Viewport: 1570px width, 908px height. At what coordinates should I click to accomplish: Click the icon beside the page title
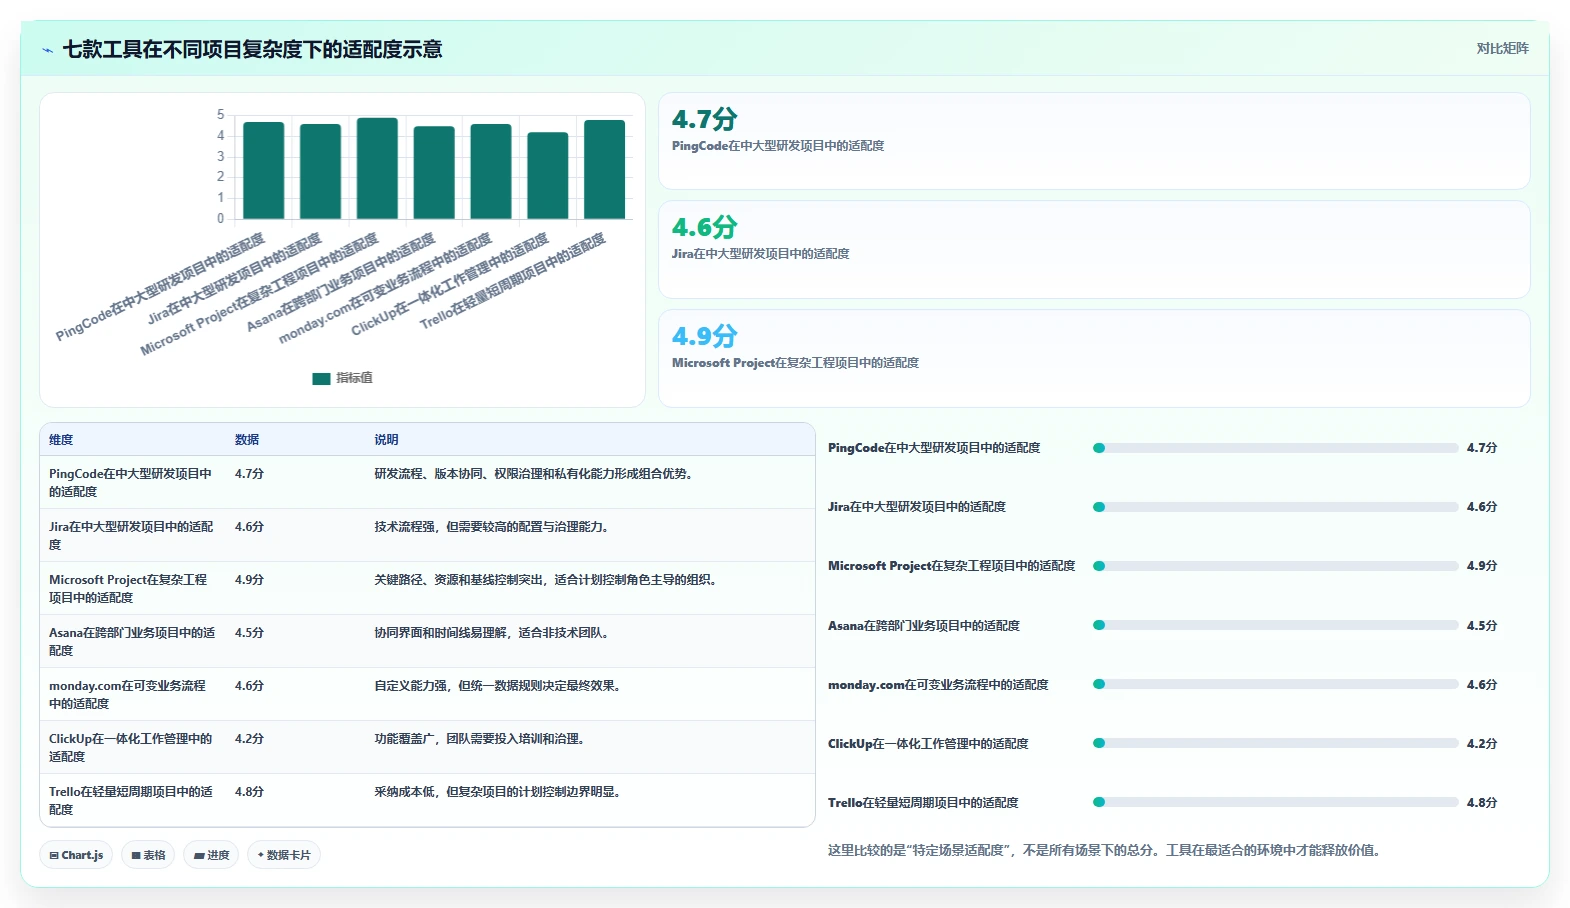pyautogui.click(x=47, y=50)
